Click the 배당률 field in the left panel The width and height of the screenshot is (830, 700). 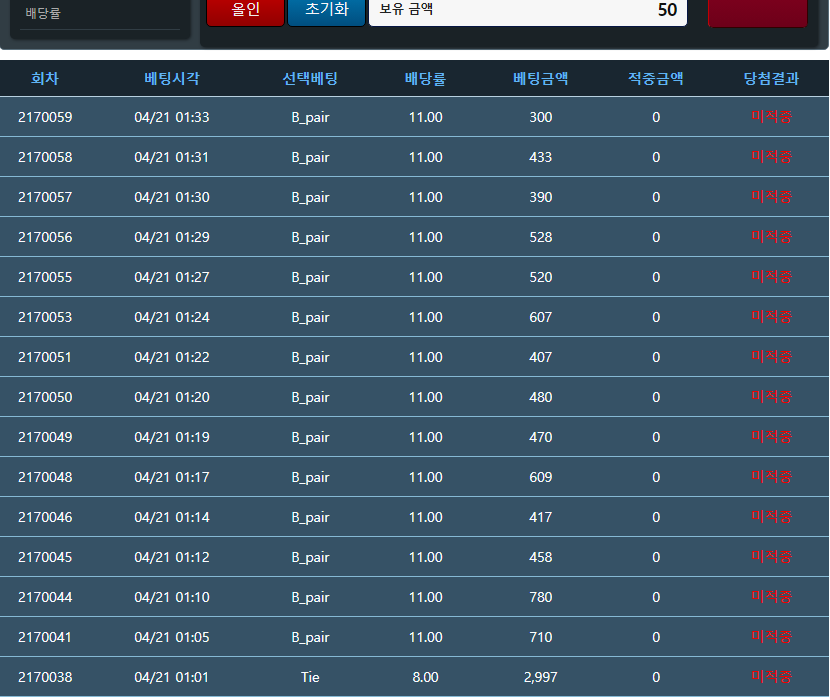pos(100,14)
